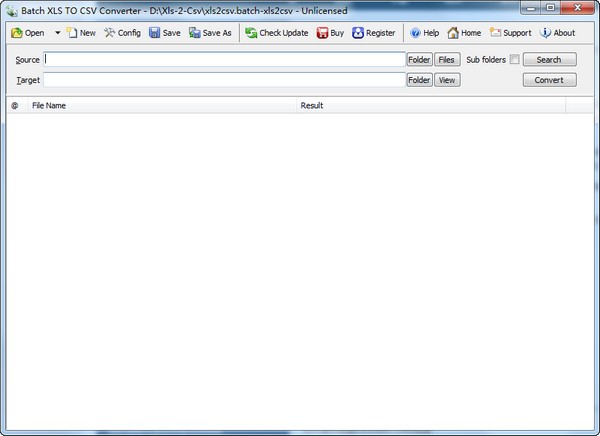Focus the Source path input field
This screenshot has height=436, width=600.
pos(225,60)
